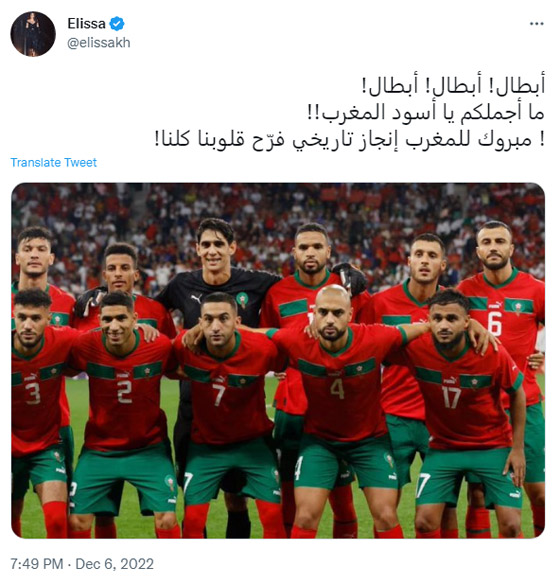This screenshot has height=585, width=560.
Task: Click the display name Elissa
Action: [86, 24]
